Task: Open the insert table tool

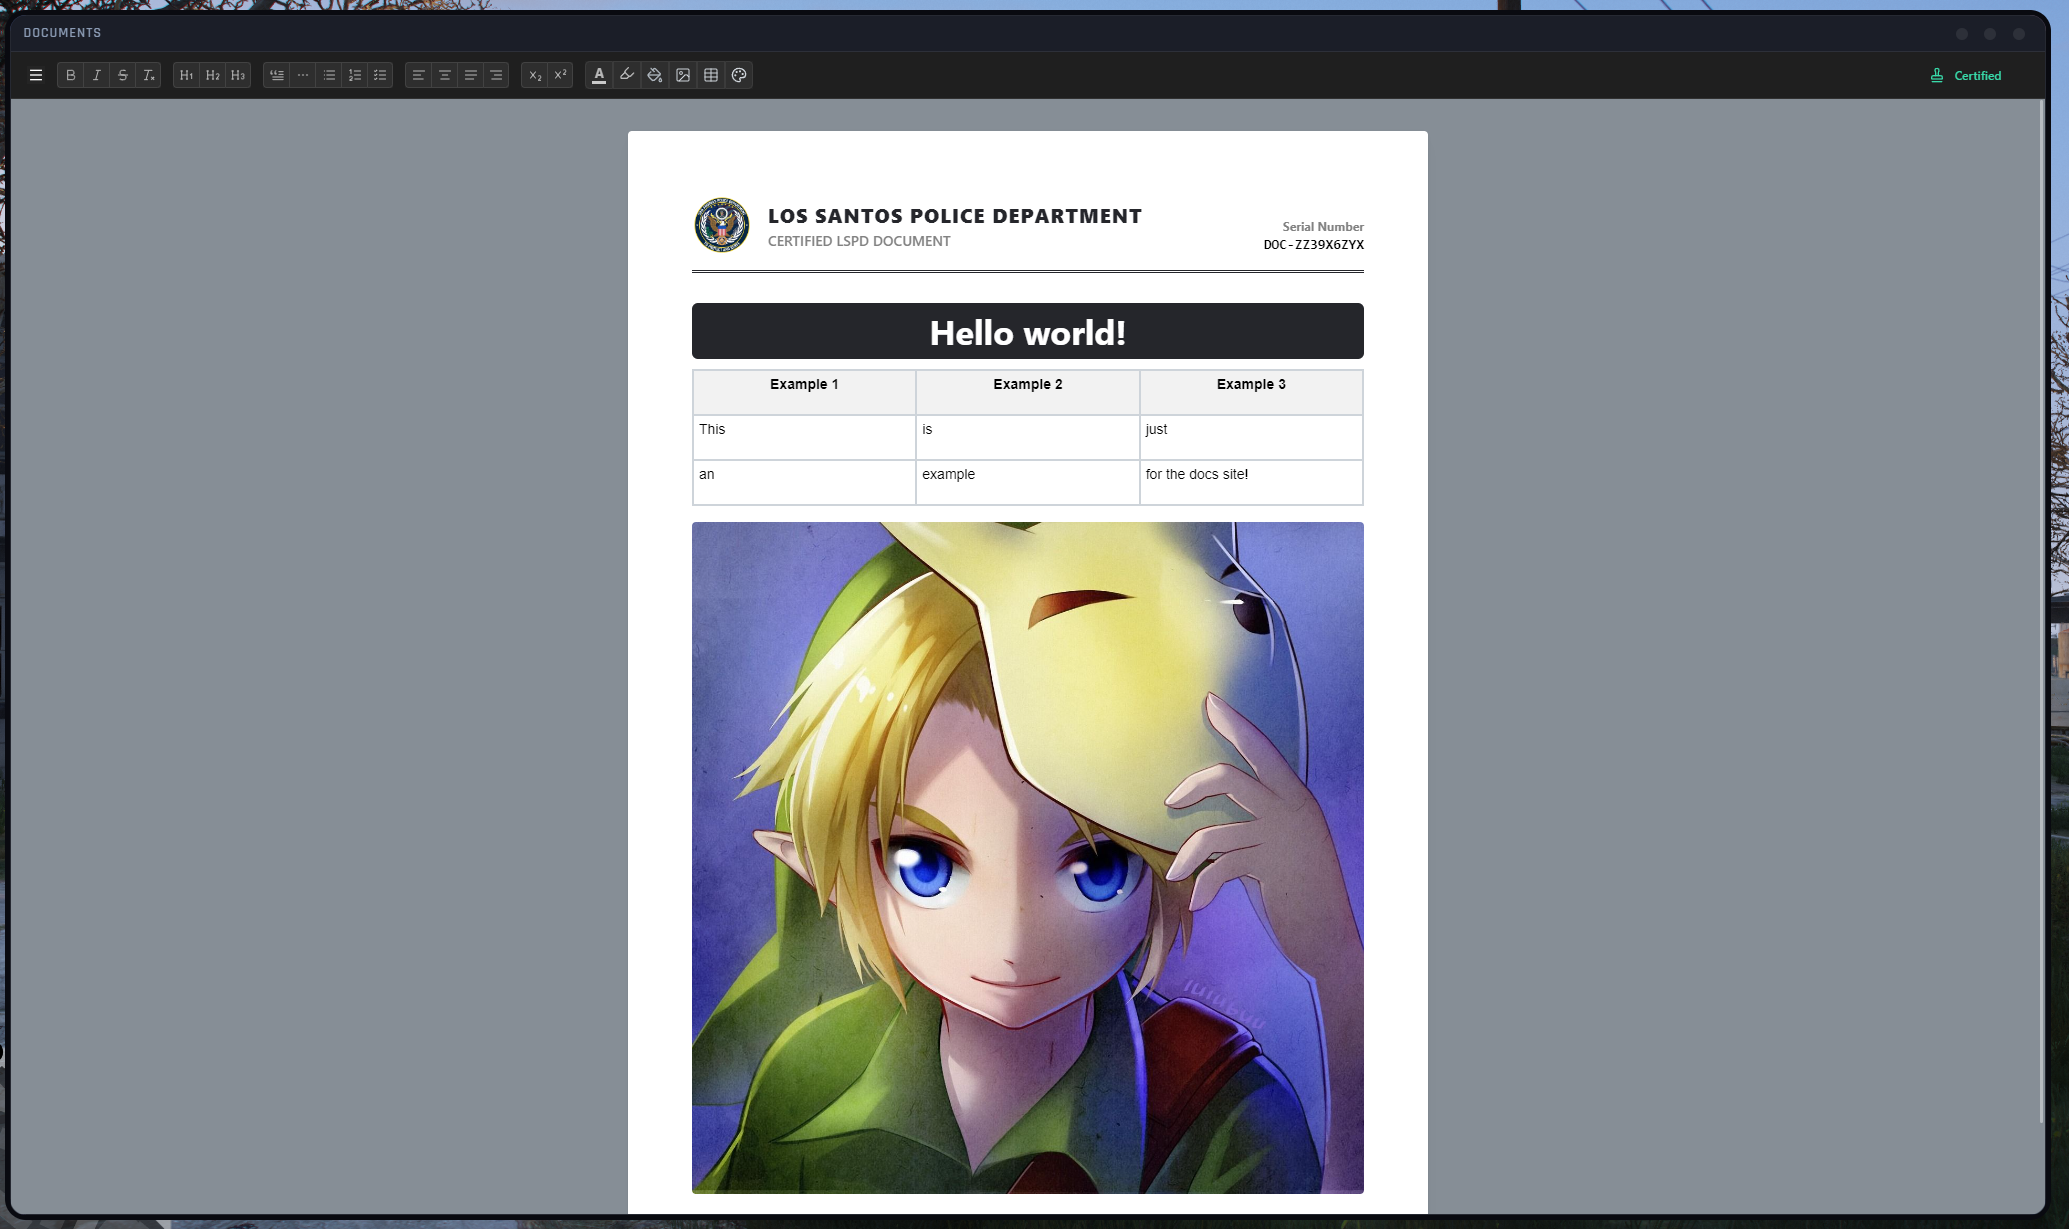Action: pyautogui.click(x=711, y=75)
